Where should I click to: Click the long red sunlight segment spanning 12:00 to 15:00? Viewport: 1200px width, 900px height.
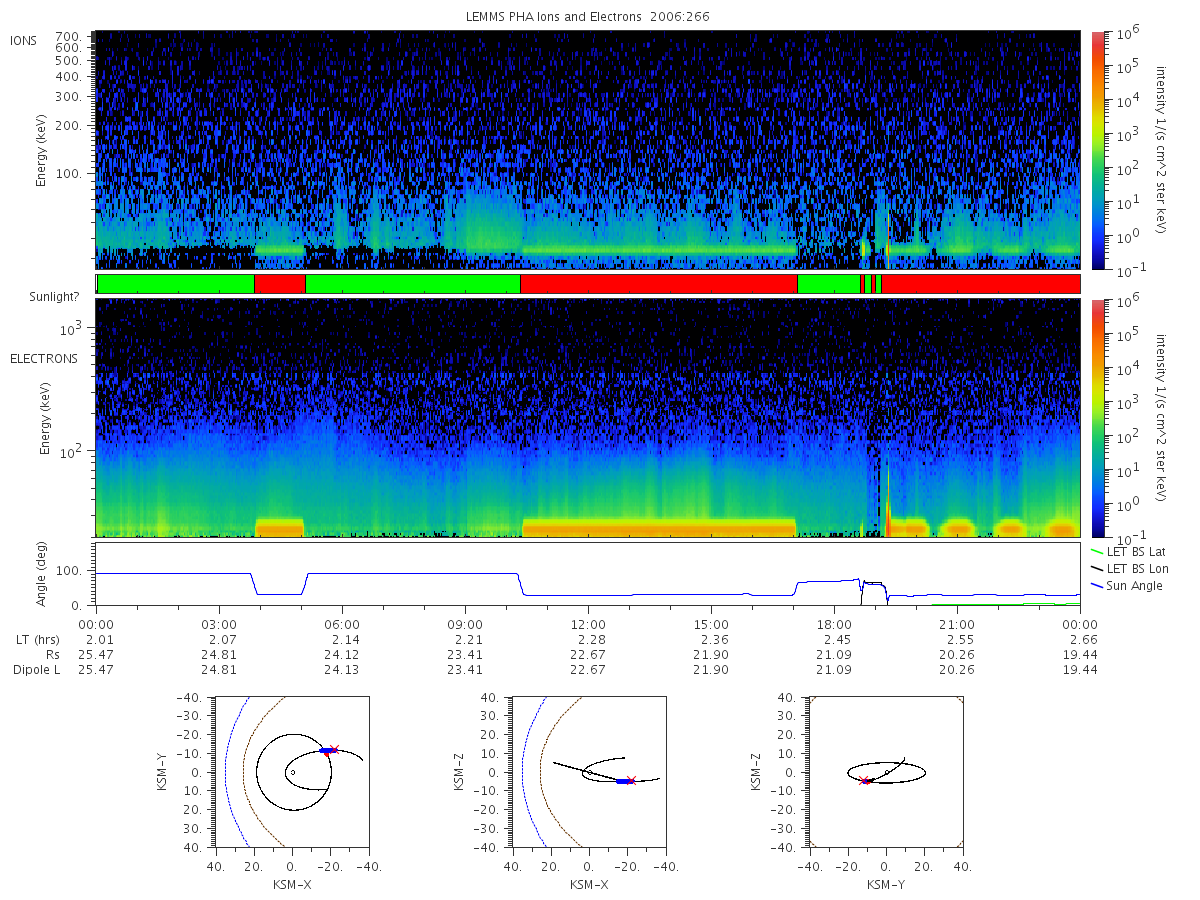pos(659,284)
